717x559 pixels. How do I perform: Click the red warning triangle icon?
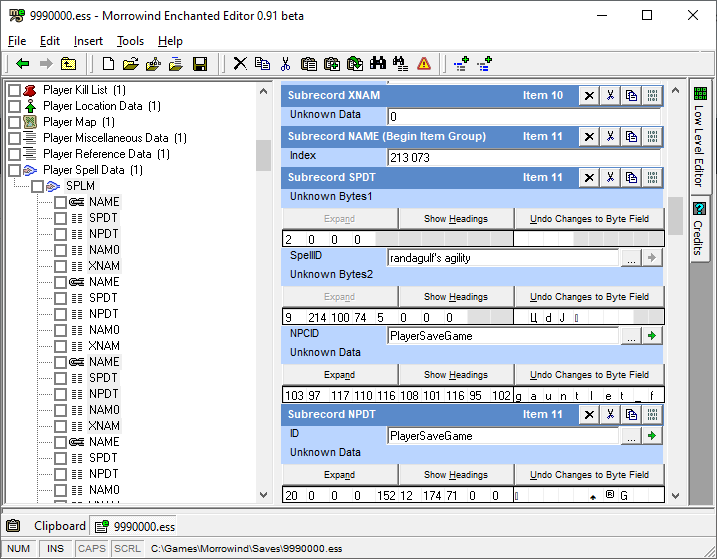click(x=424, y=64)
